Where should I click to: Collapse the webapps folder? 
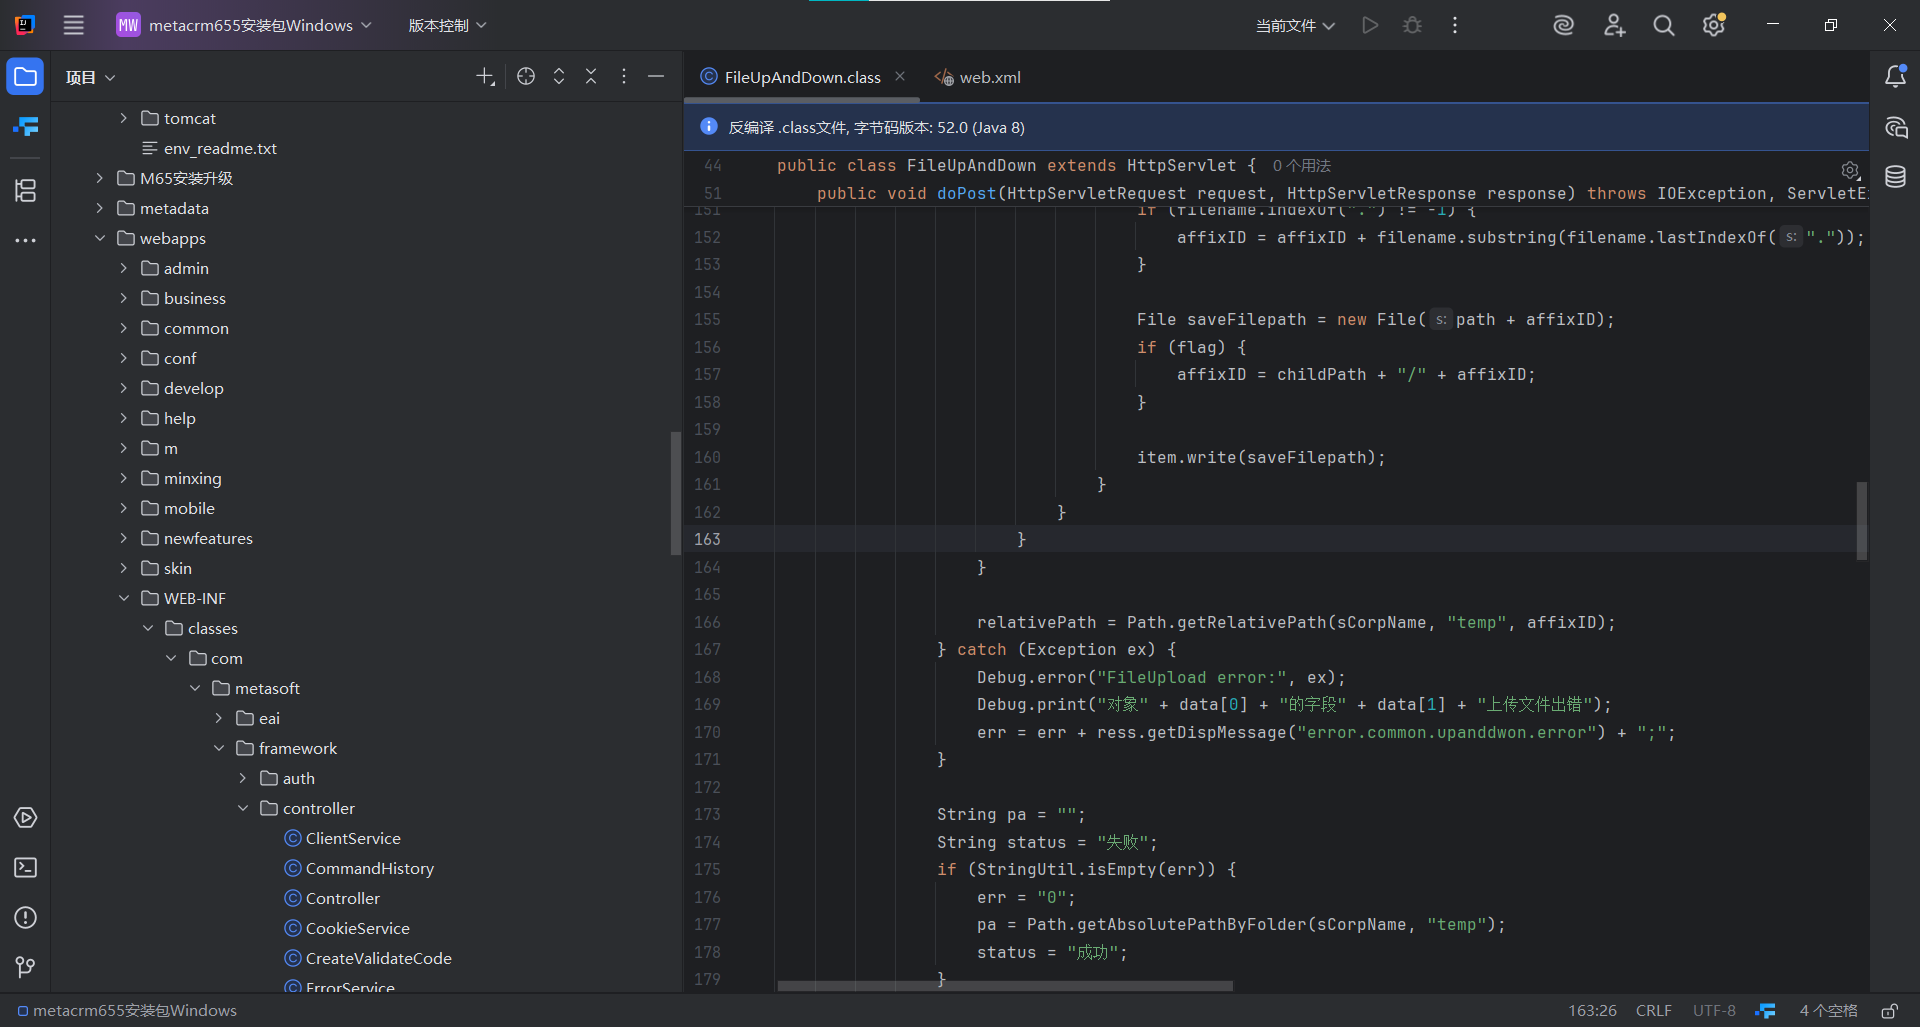(x=100, y=238)
